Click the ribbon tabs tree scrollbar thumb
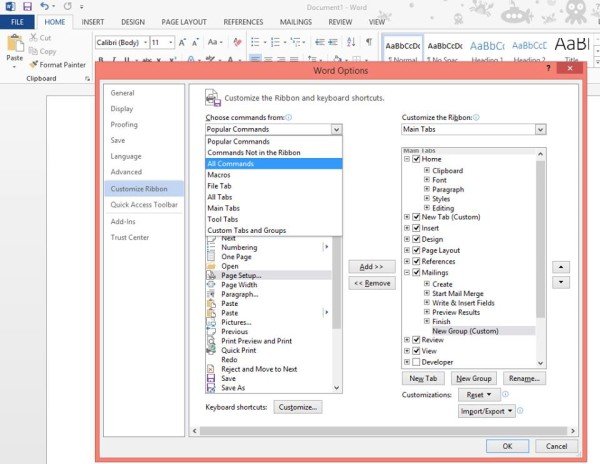This screenshot has height=464, width=600. (540, 239)
